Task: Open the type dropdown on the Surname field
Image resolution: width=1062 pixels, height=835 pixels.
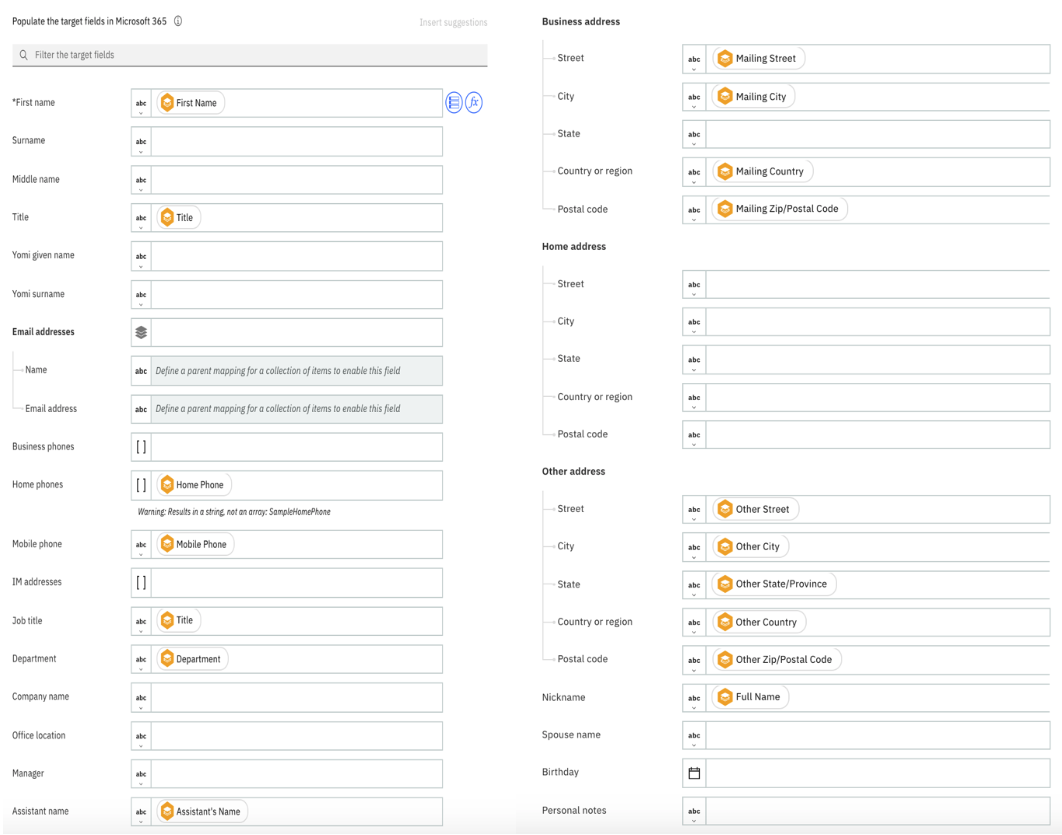Action: tap(141, 141)
